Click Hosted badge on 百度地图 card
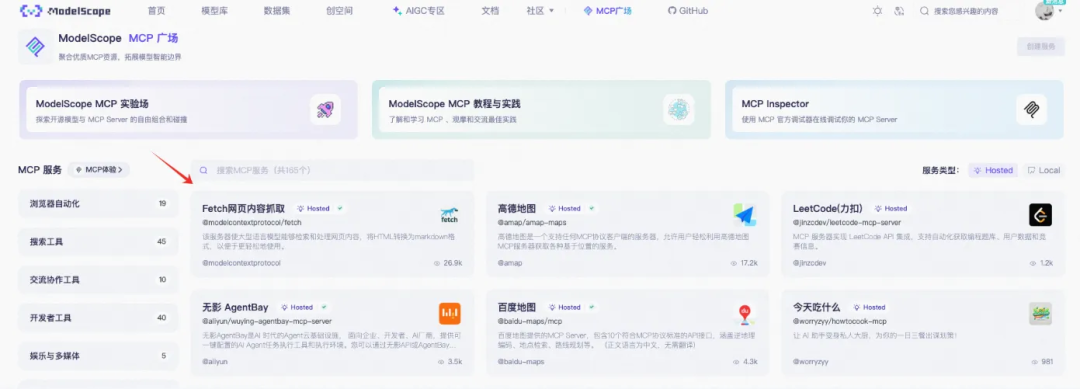 [x=565, y=307]
